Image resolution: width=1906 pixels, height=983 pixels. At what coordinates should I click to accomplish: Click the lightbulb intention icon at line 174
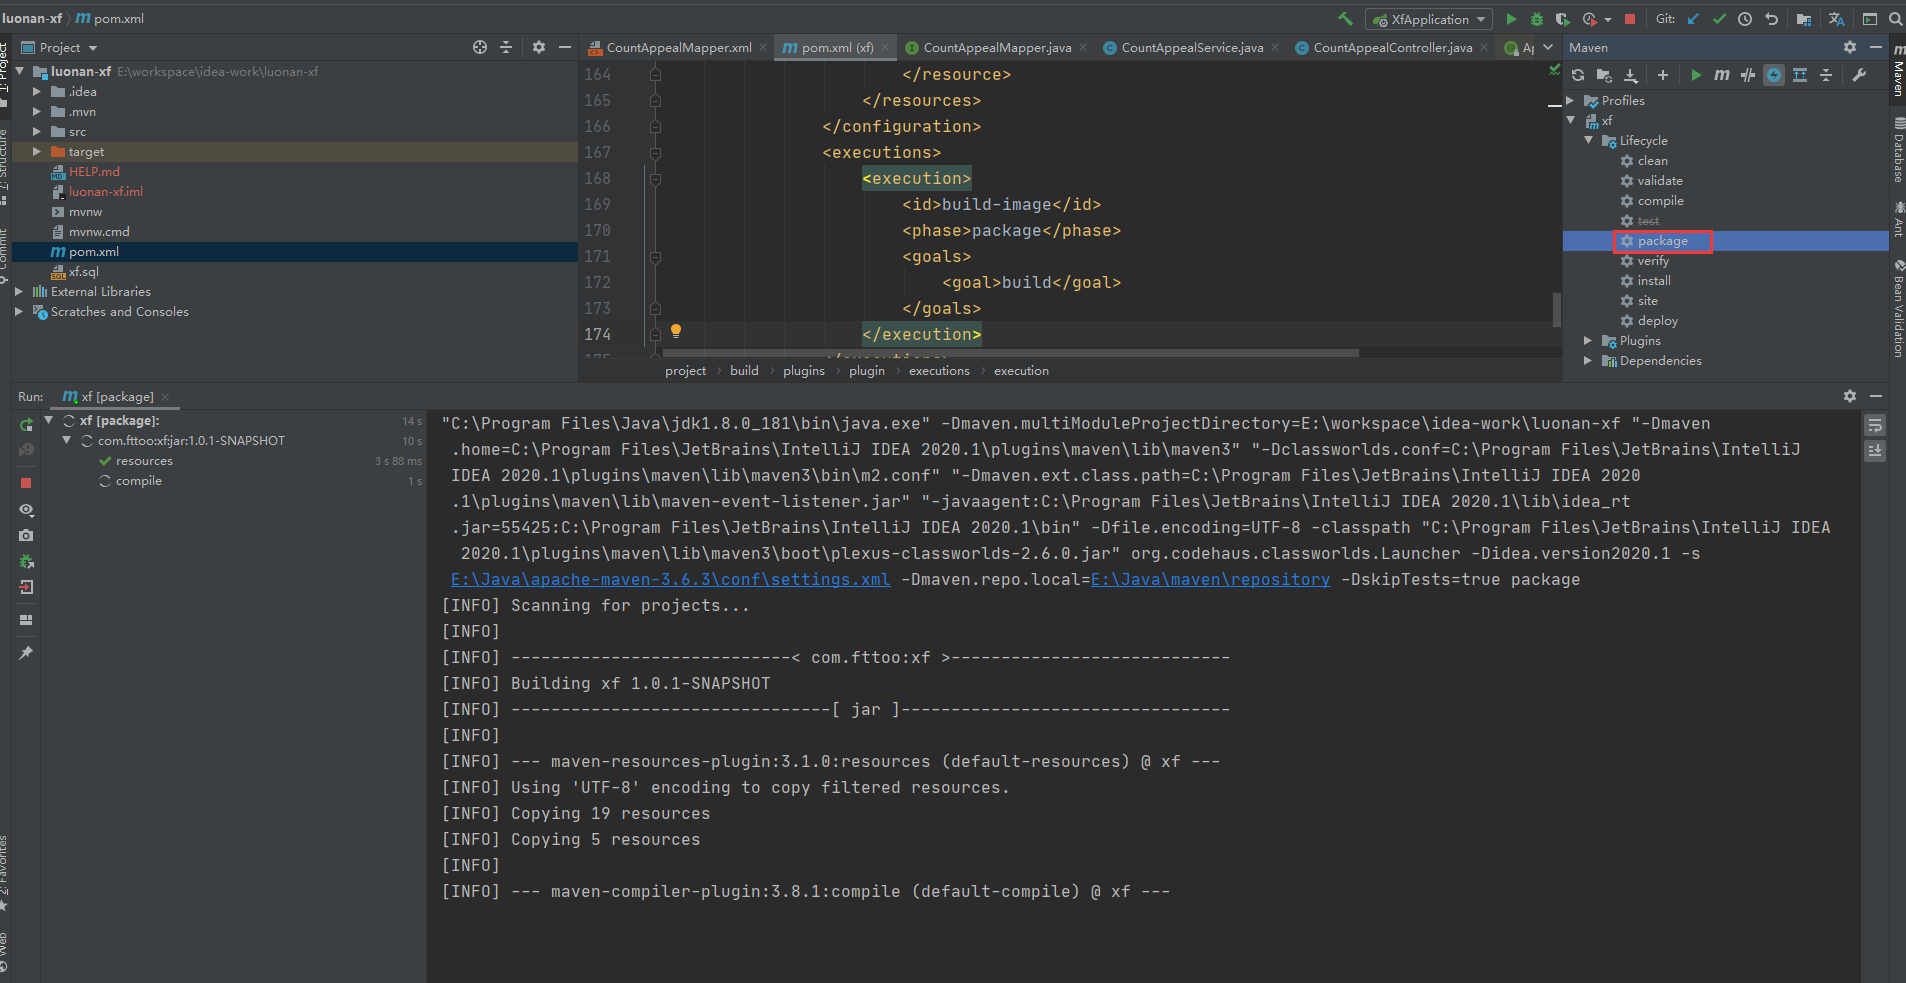pos(676,331)
